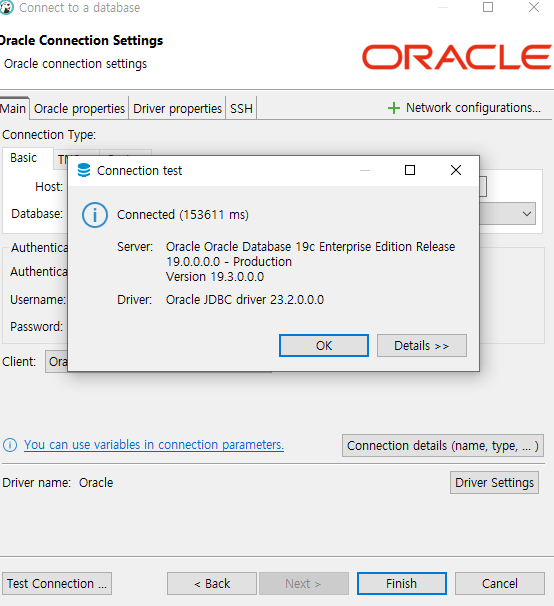Close the Connect to a database window
The image size is (554, 606).
534,7
